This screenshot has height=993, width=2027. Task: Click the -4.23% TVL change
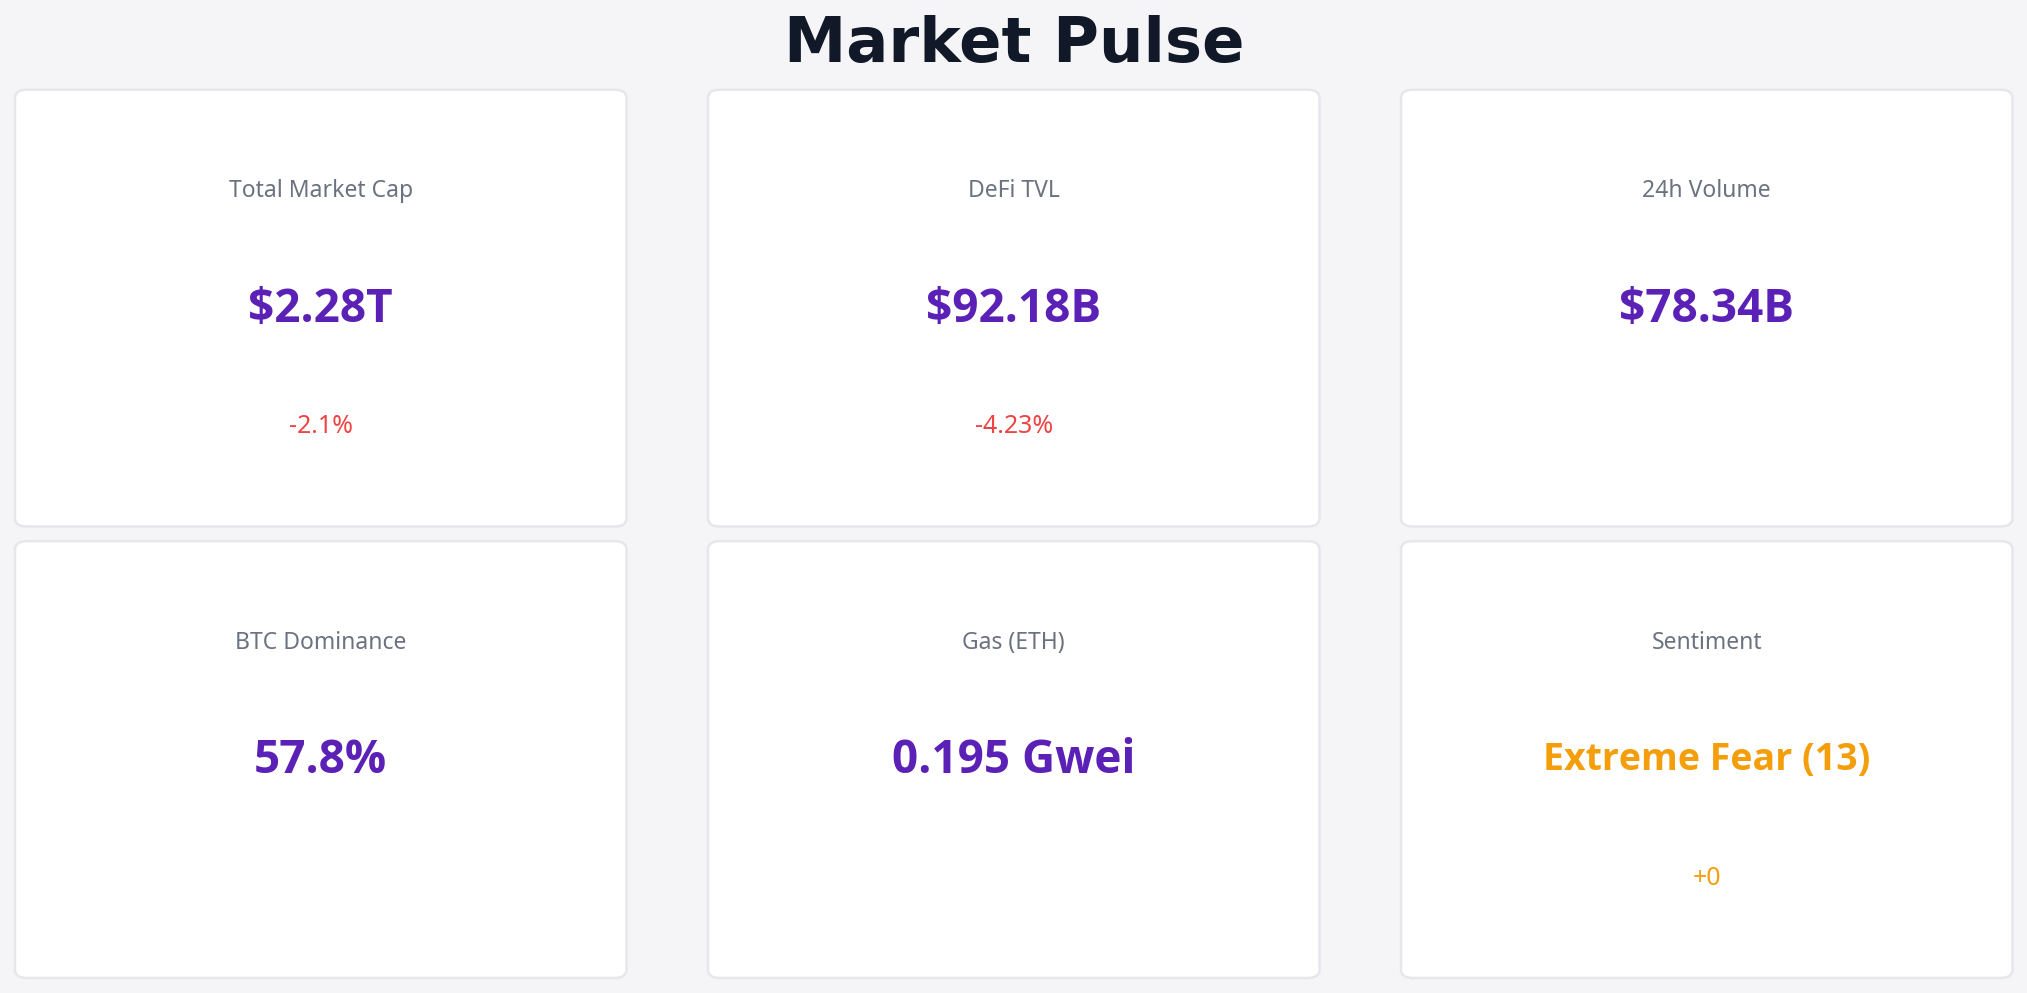coord(1013,424)
